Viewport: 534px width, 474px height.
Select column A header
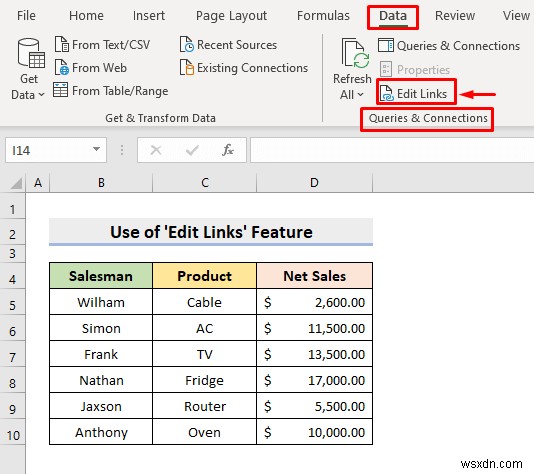coord(38,183)
